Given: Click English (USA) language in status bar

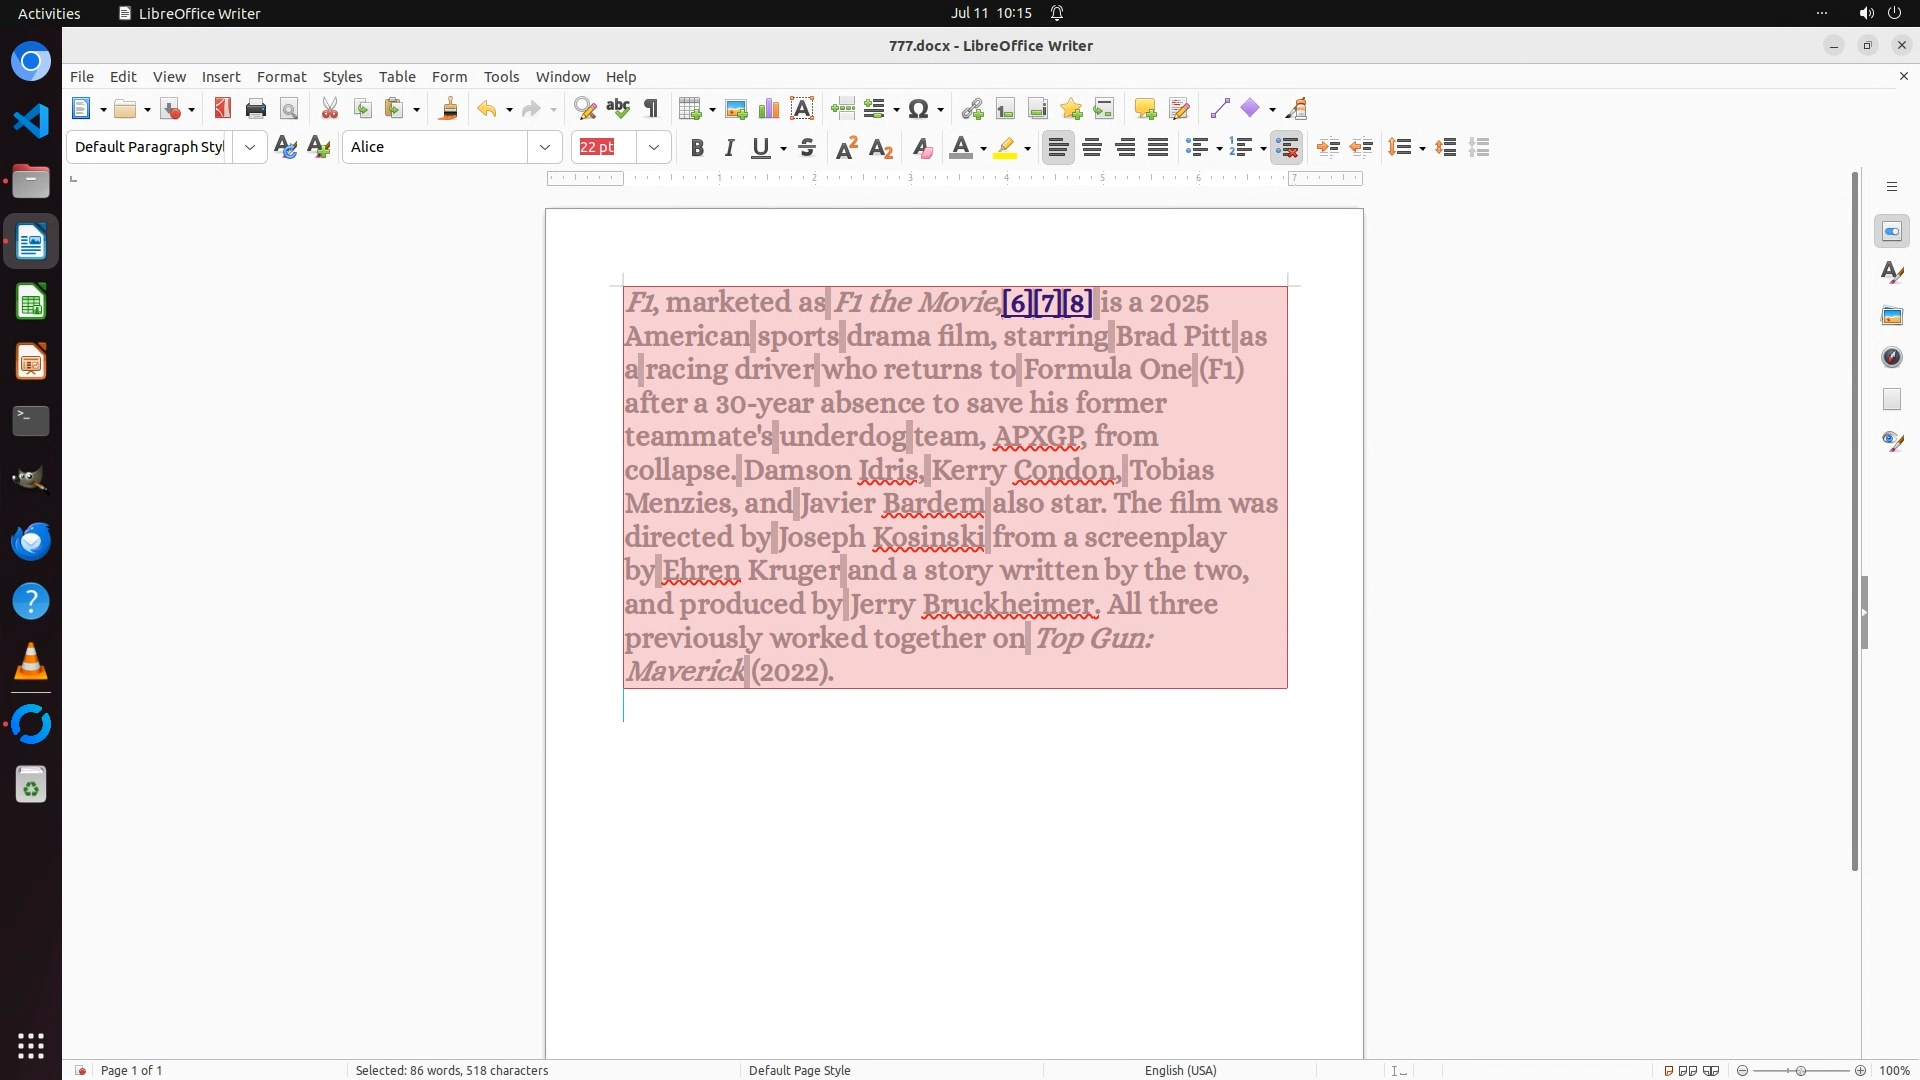Looking at the screenshot, I should (x=1180, y=1070).
